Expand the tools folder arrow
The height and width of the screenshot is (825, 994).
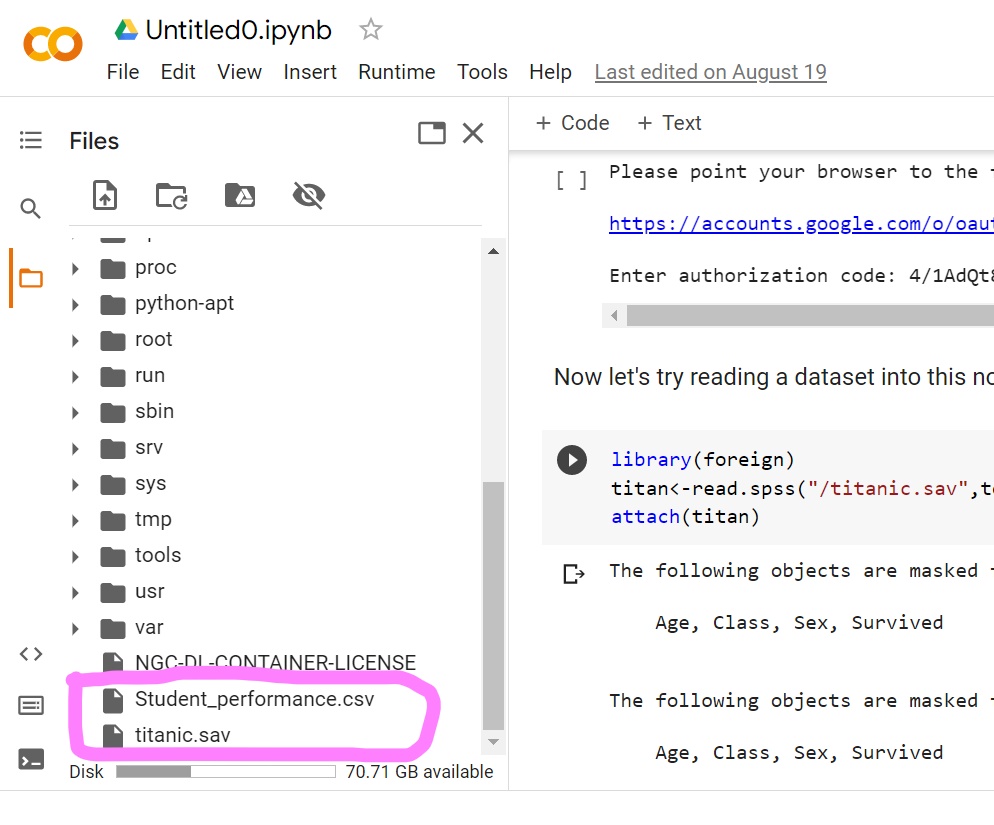(76, 556)
